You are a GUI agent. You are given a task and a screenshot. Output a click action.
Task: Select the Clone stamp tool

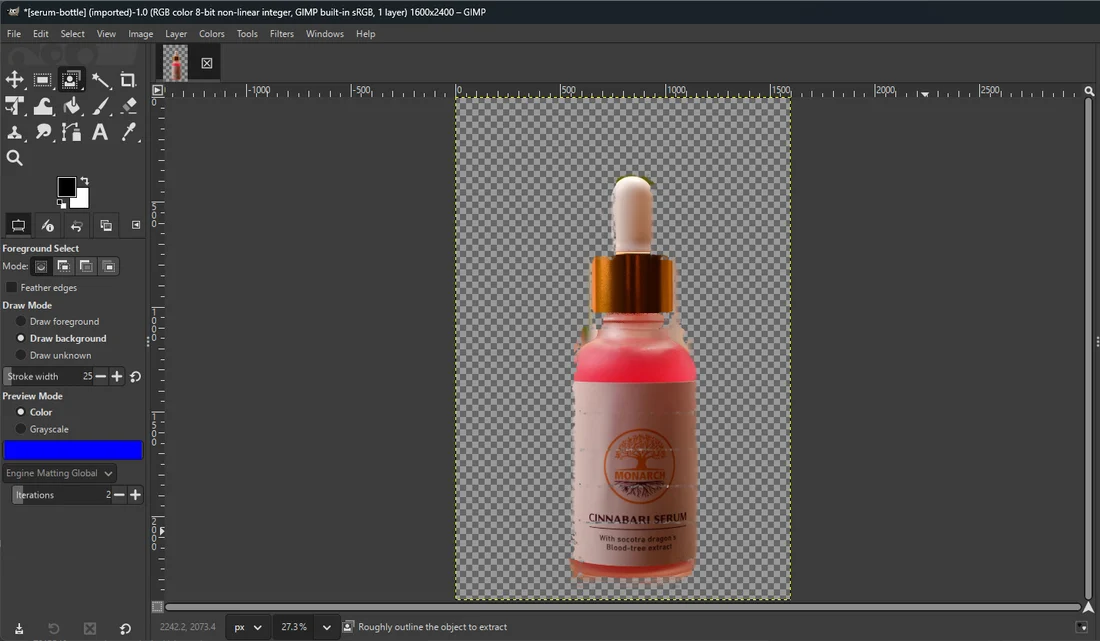coord(15,132)
